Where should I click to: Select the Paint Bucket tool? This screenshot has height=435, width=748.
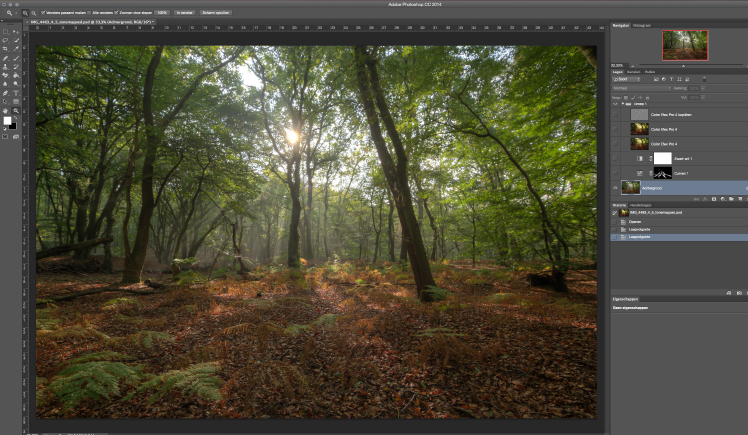tap(16, 75)
